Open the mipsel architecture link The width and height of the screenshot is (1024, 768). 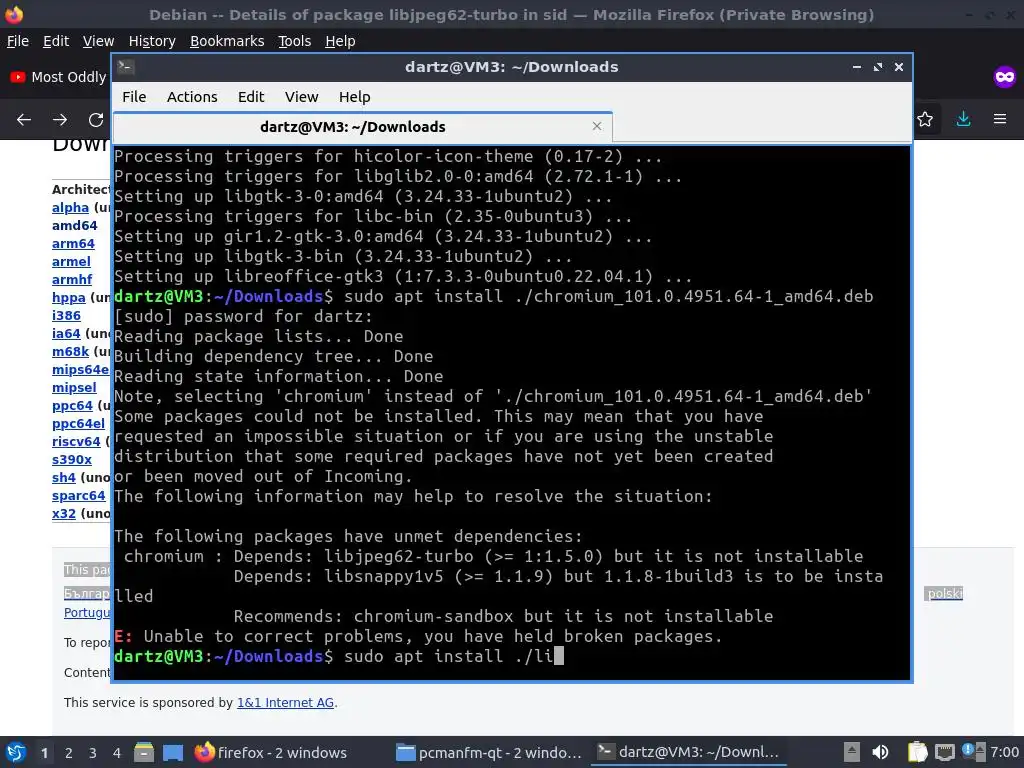point(74,387)
